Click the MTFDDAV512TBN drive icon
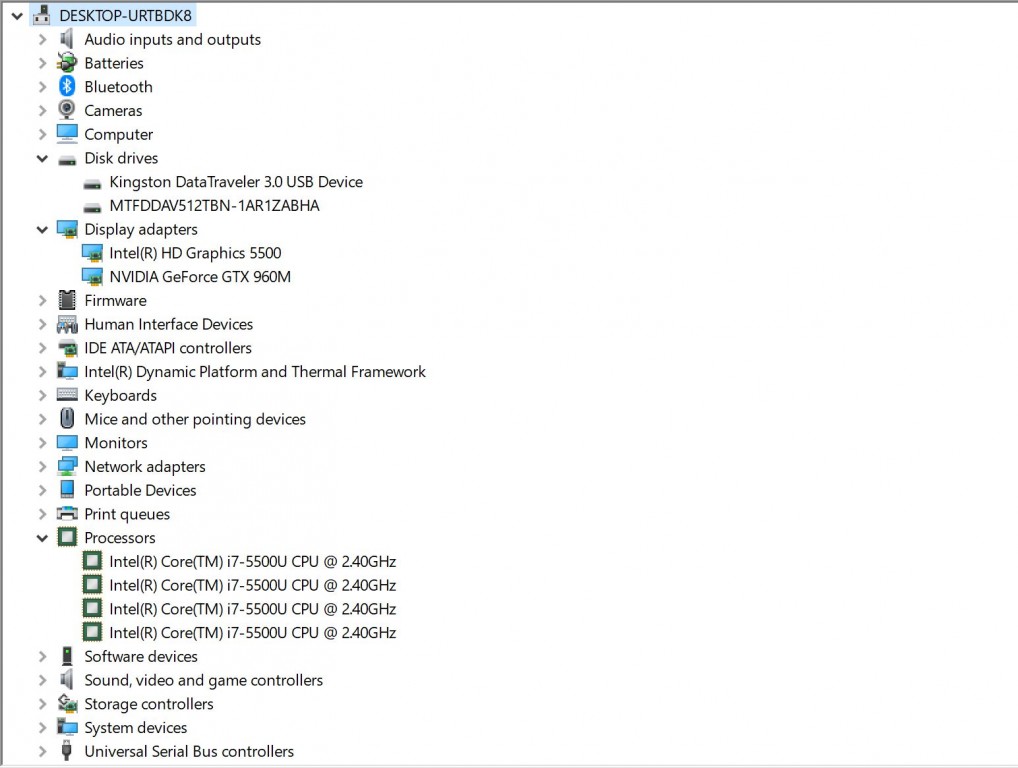 pos(92,208)
